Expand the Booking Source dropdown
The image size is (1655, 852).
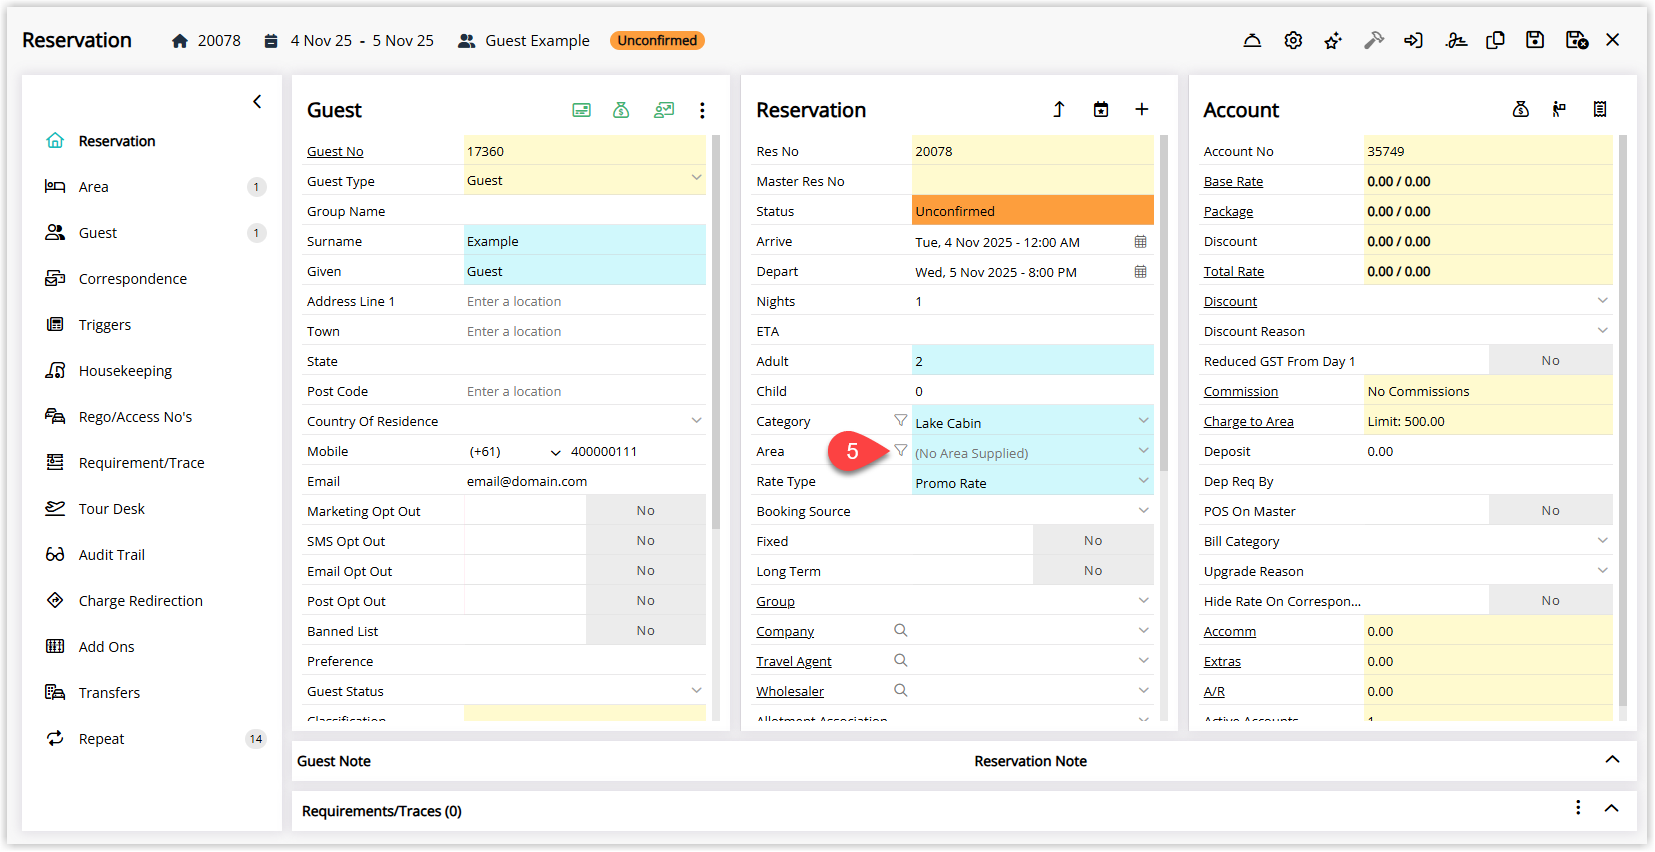click(1143, 511)
